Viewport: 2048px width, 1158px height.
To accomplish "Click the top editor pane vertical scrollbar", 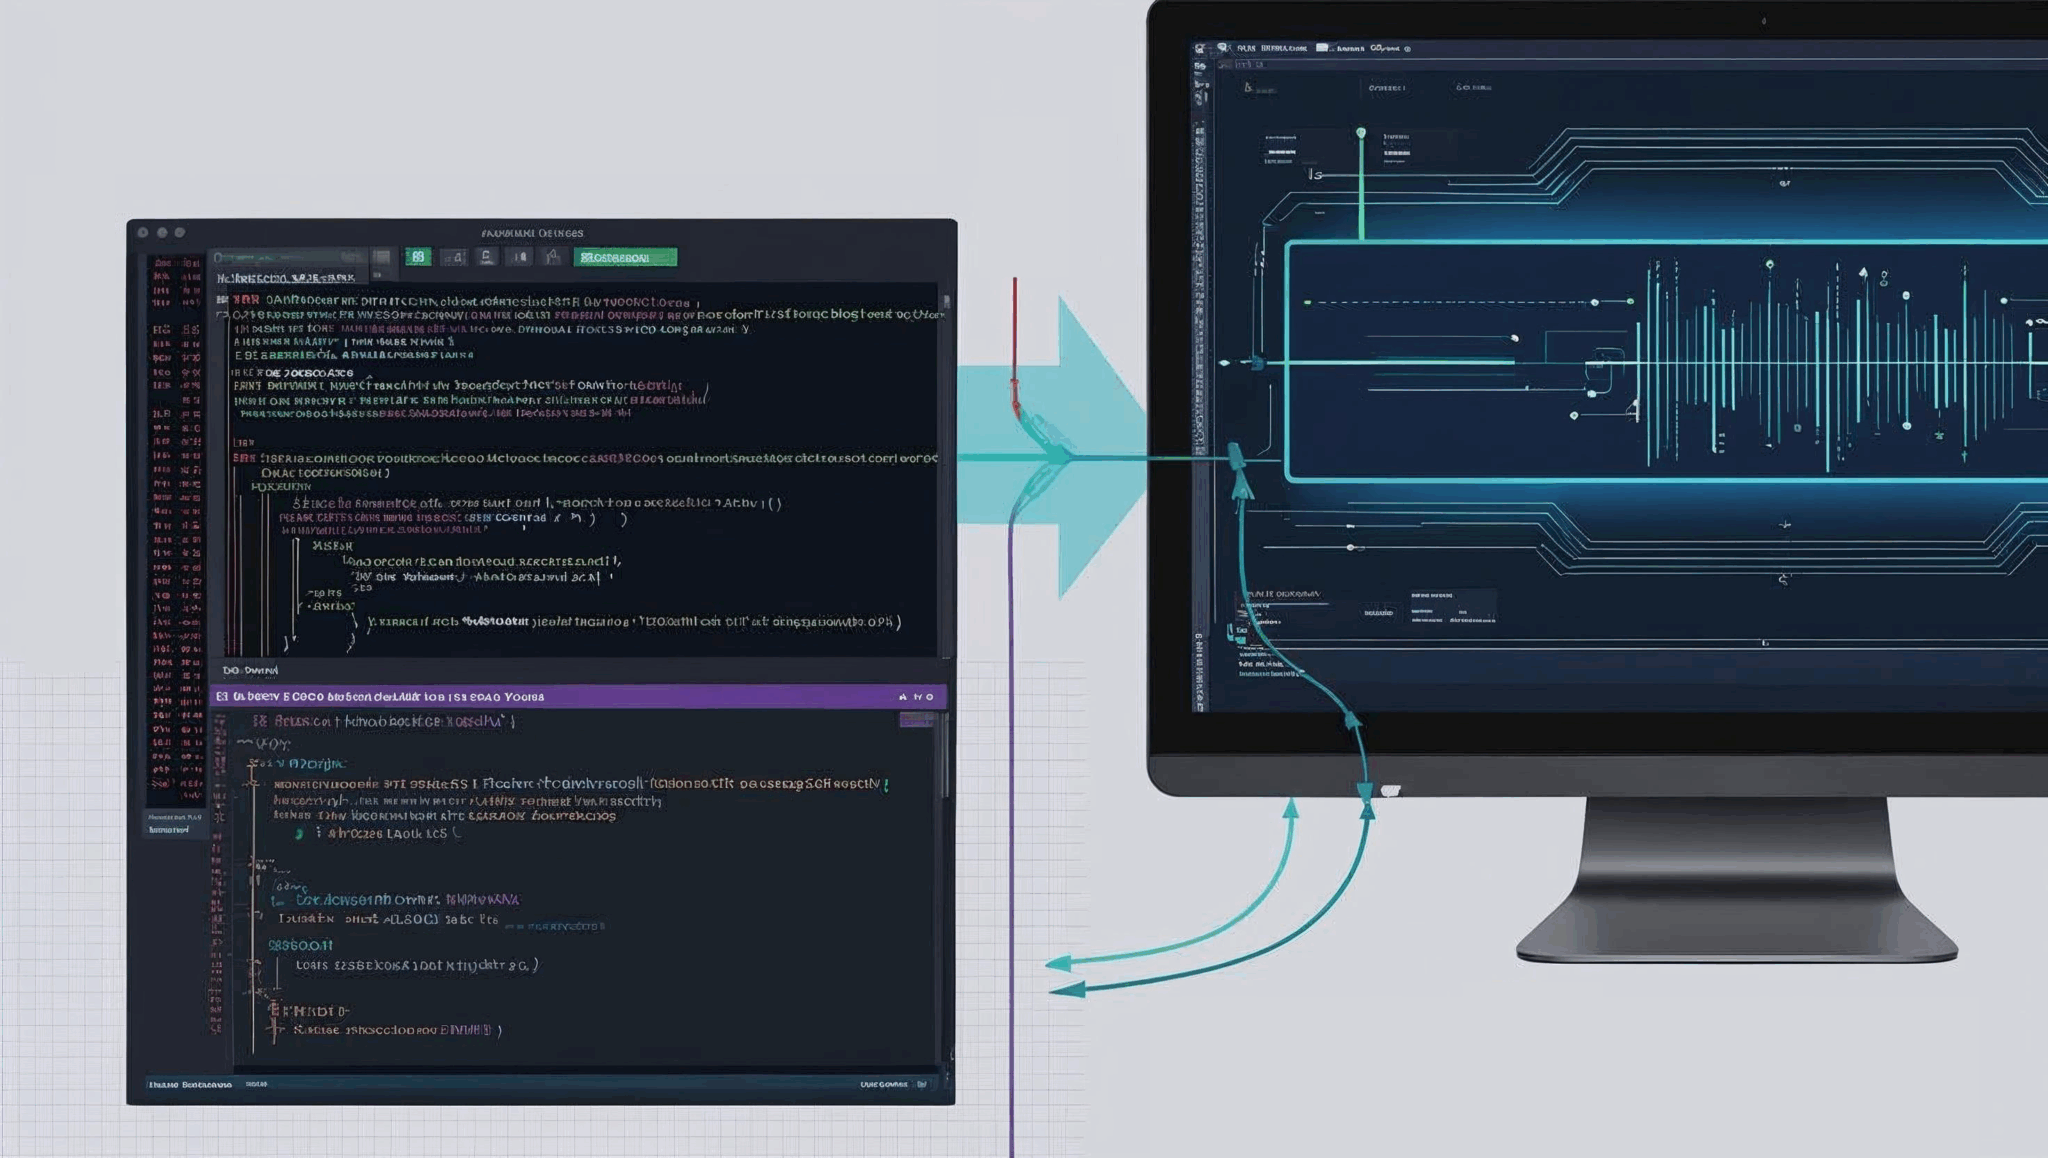I will click(x=946, y=300).
